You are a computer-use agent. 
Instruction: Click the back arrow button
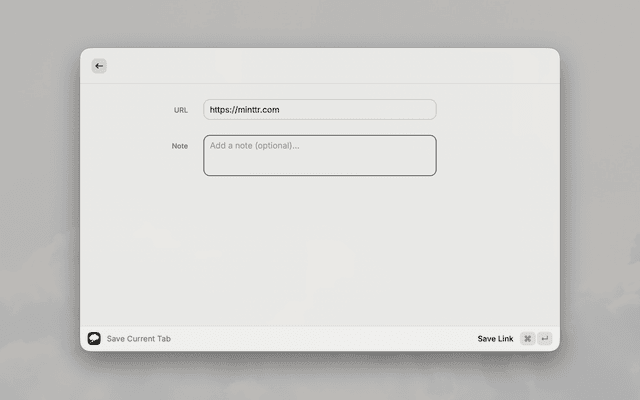(99, 66)
